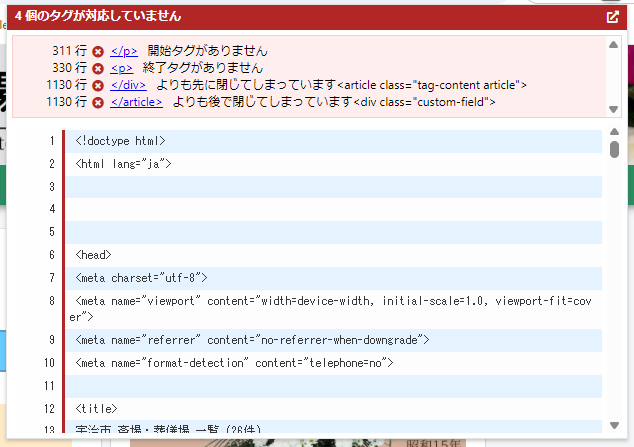Select the meta charset="utf-8" line
634x447 pixels.
click(141, 278)
